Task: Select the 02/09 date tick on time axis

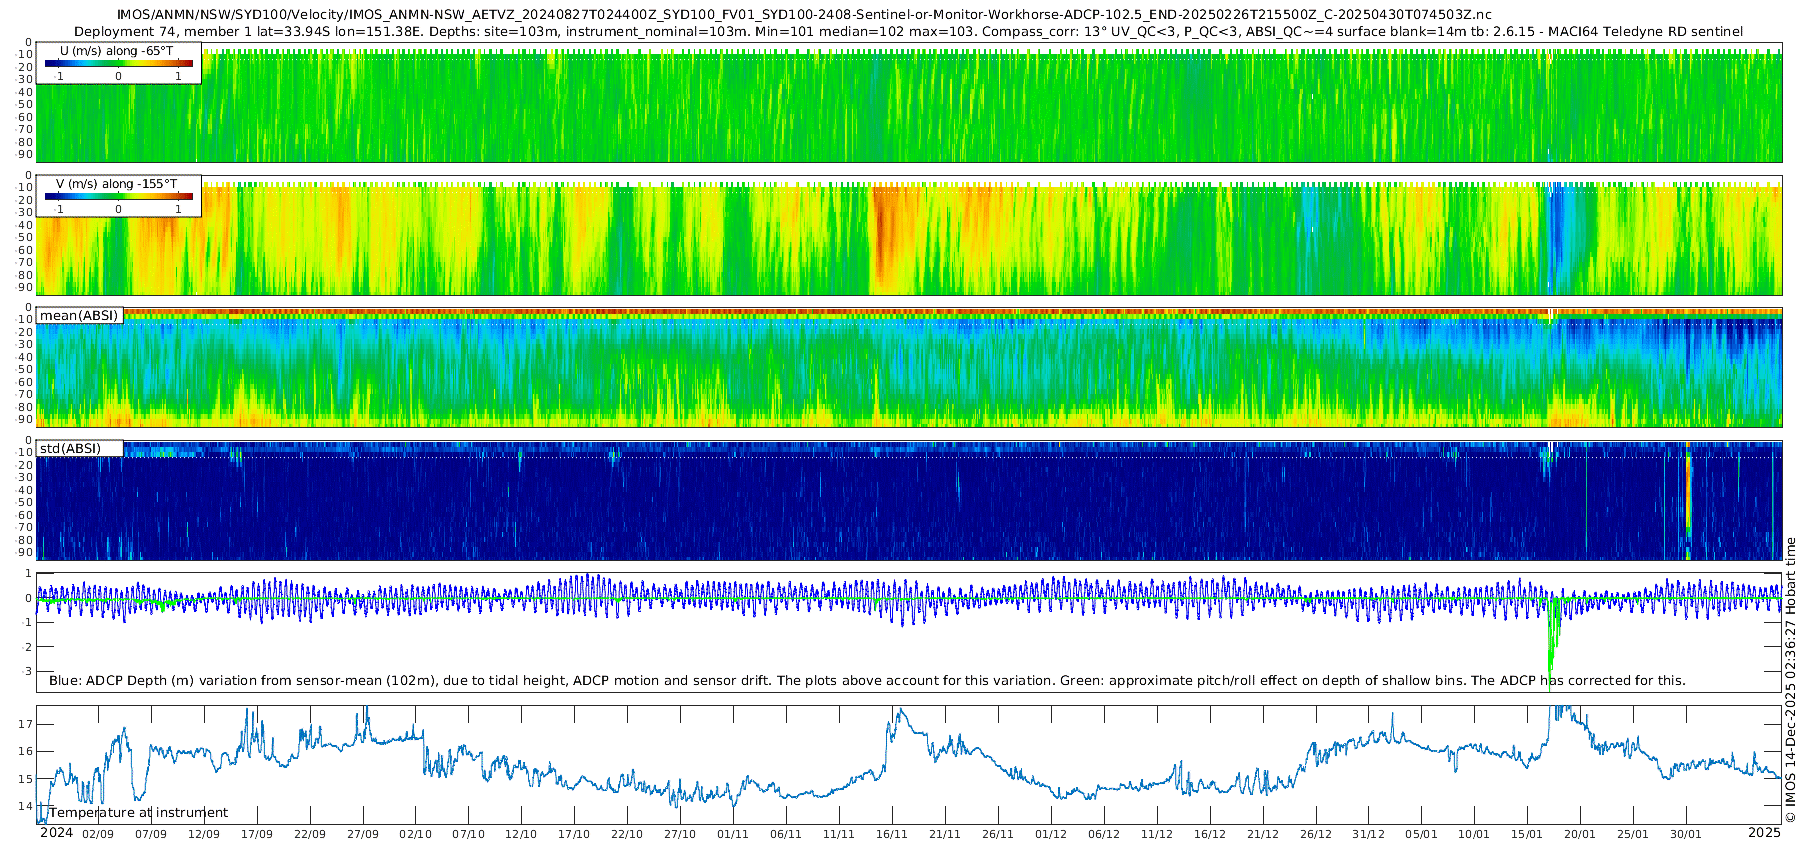Action: coord(98,834)
